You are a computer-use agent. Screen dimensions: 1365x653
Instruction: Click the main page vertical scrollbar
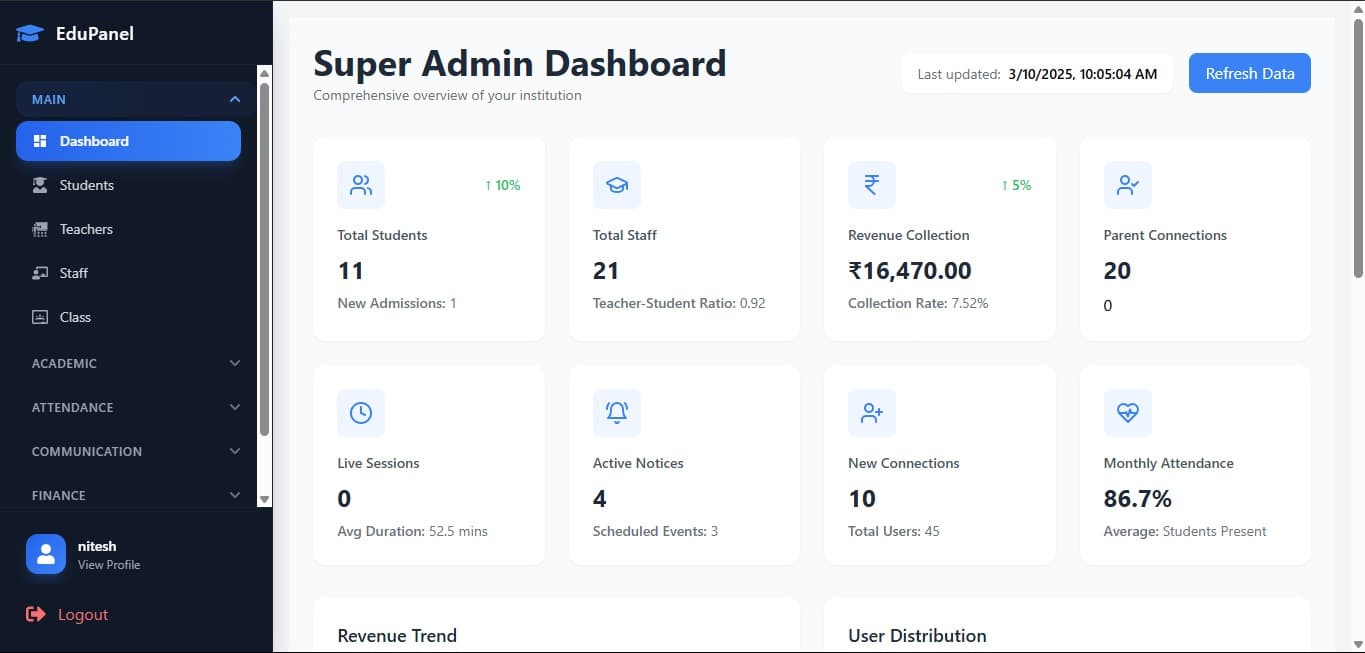pos(1357,150)
